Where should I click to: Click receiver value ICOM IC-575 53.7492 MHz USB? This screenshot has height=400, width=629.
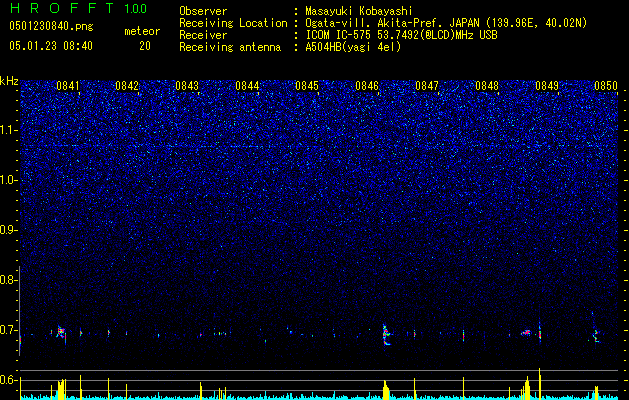coord(401,35)
